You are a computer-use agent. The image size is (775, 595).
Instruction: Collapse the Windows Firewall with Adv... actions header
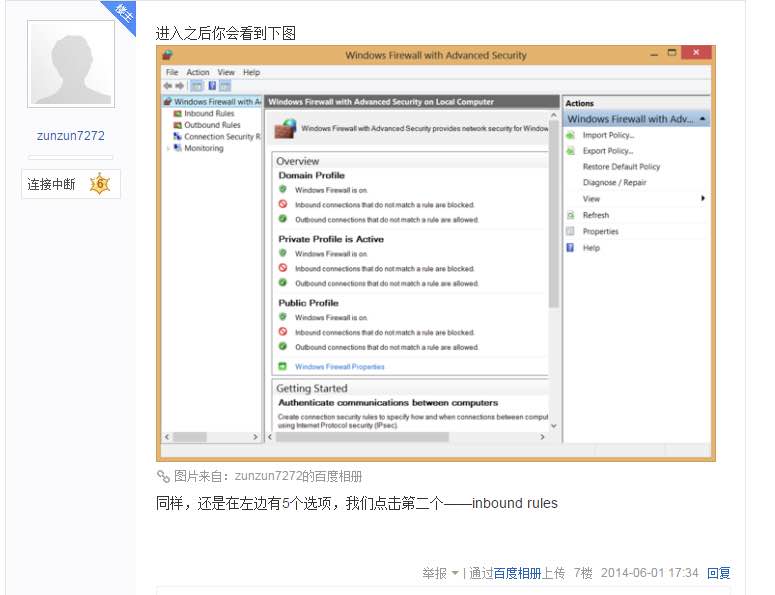click(x=702, y=119)
